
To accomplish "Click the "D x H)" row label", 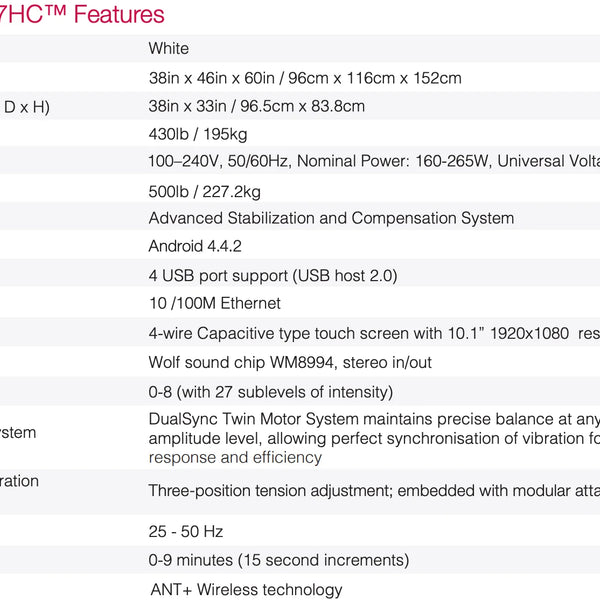I will pyautogui.click(x=27, y=106).
